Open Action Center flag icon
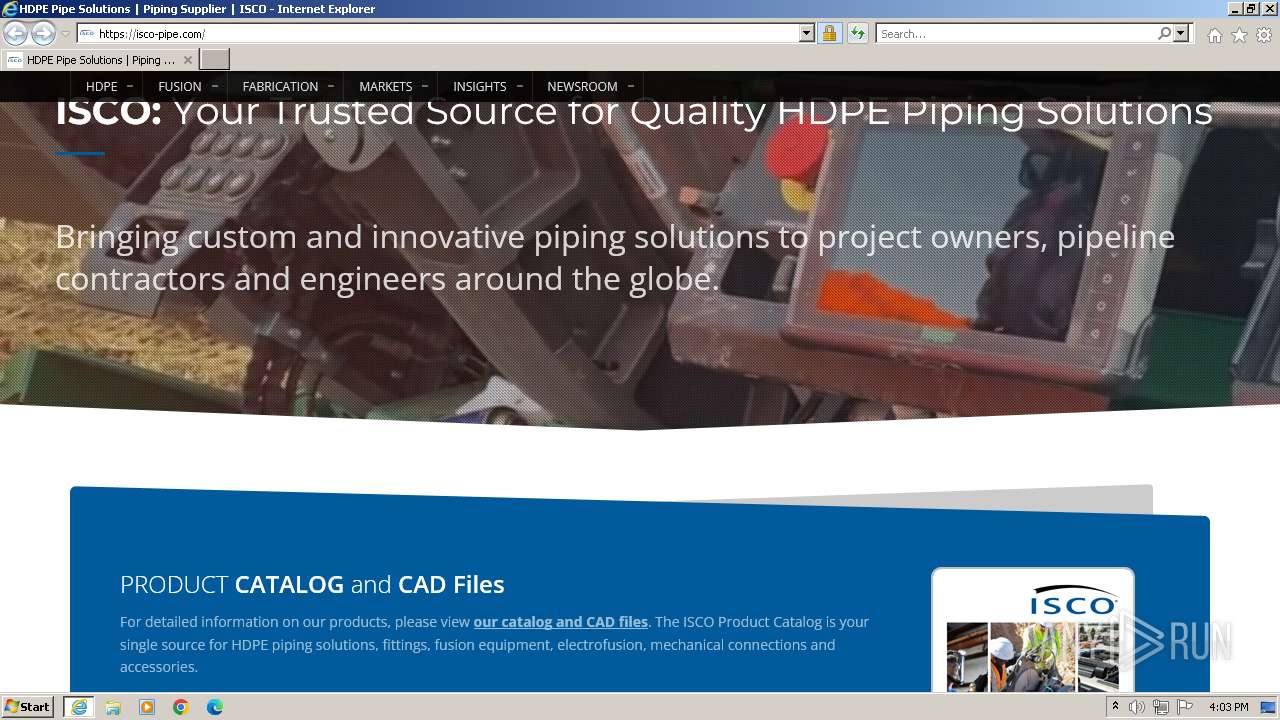Viewport: 1280px width, 720px height. point(1185,707)
